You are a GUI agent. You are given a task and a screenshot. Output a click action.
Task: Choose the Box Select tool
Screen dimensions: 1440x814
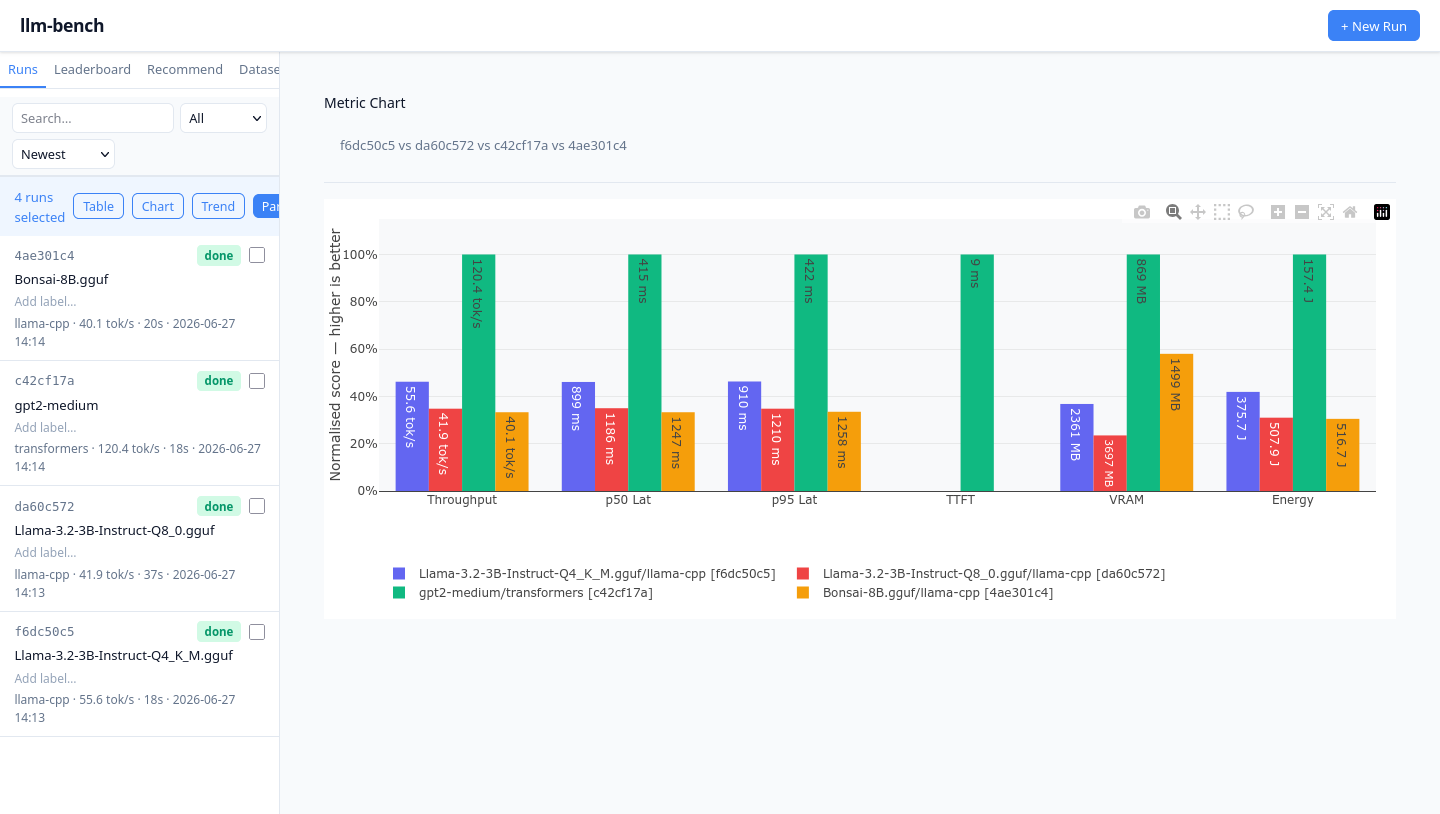1222,212
